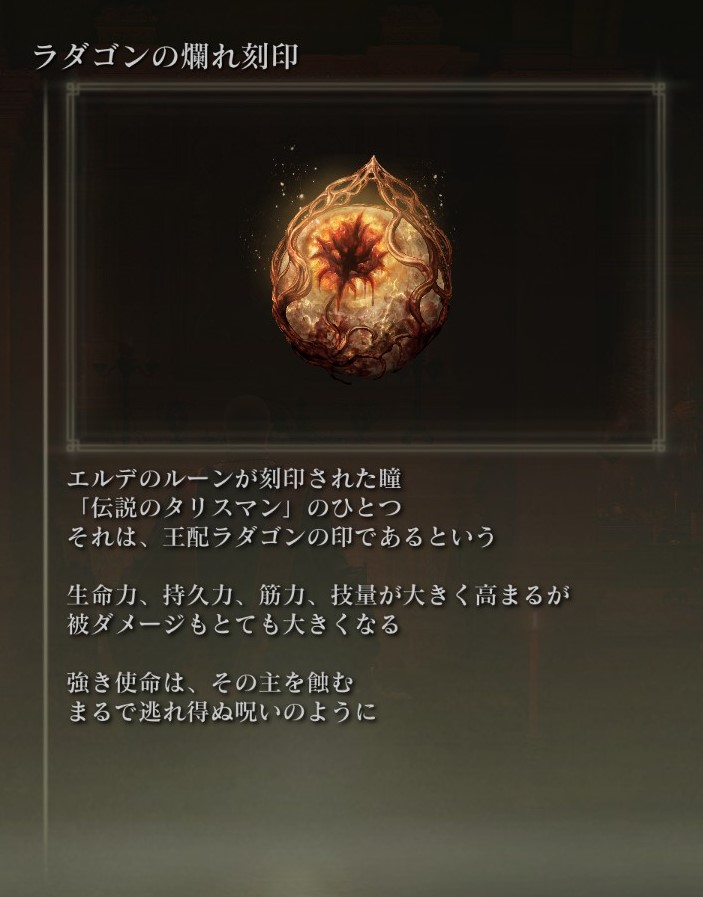The image size is (703, 897).
Task: Click the line 被ダメージもとても大きくなる
Action: pyautogui.click(x=233, y=625)
